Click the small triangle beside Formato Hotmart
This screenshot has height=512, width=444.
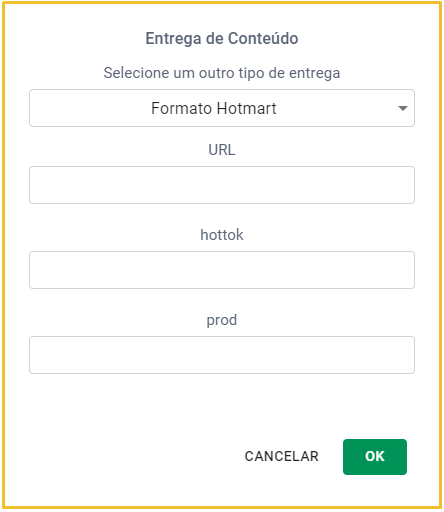click(403, 108)
